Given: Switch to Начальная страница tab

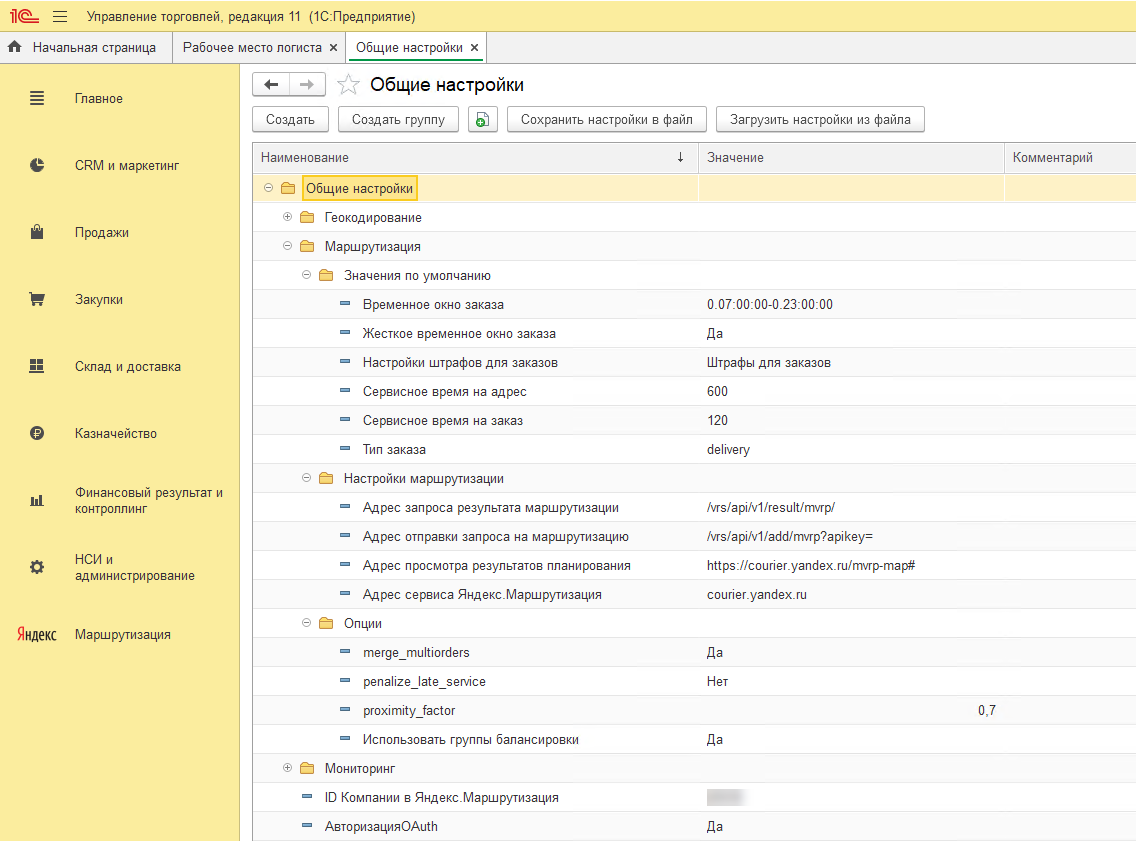Looking at the screenshot, I should 93,47.
